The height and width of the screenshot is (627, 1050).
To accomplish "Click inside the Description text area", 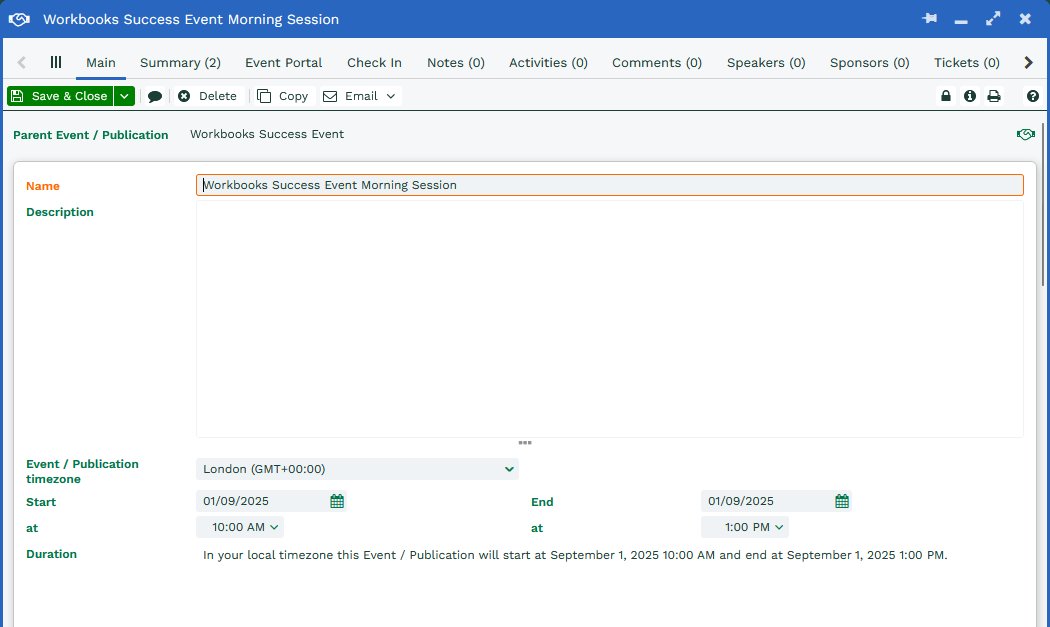I will 609,319.
